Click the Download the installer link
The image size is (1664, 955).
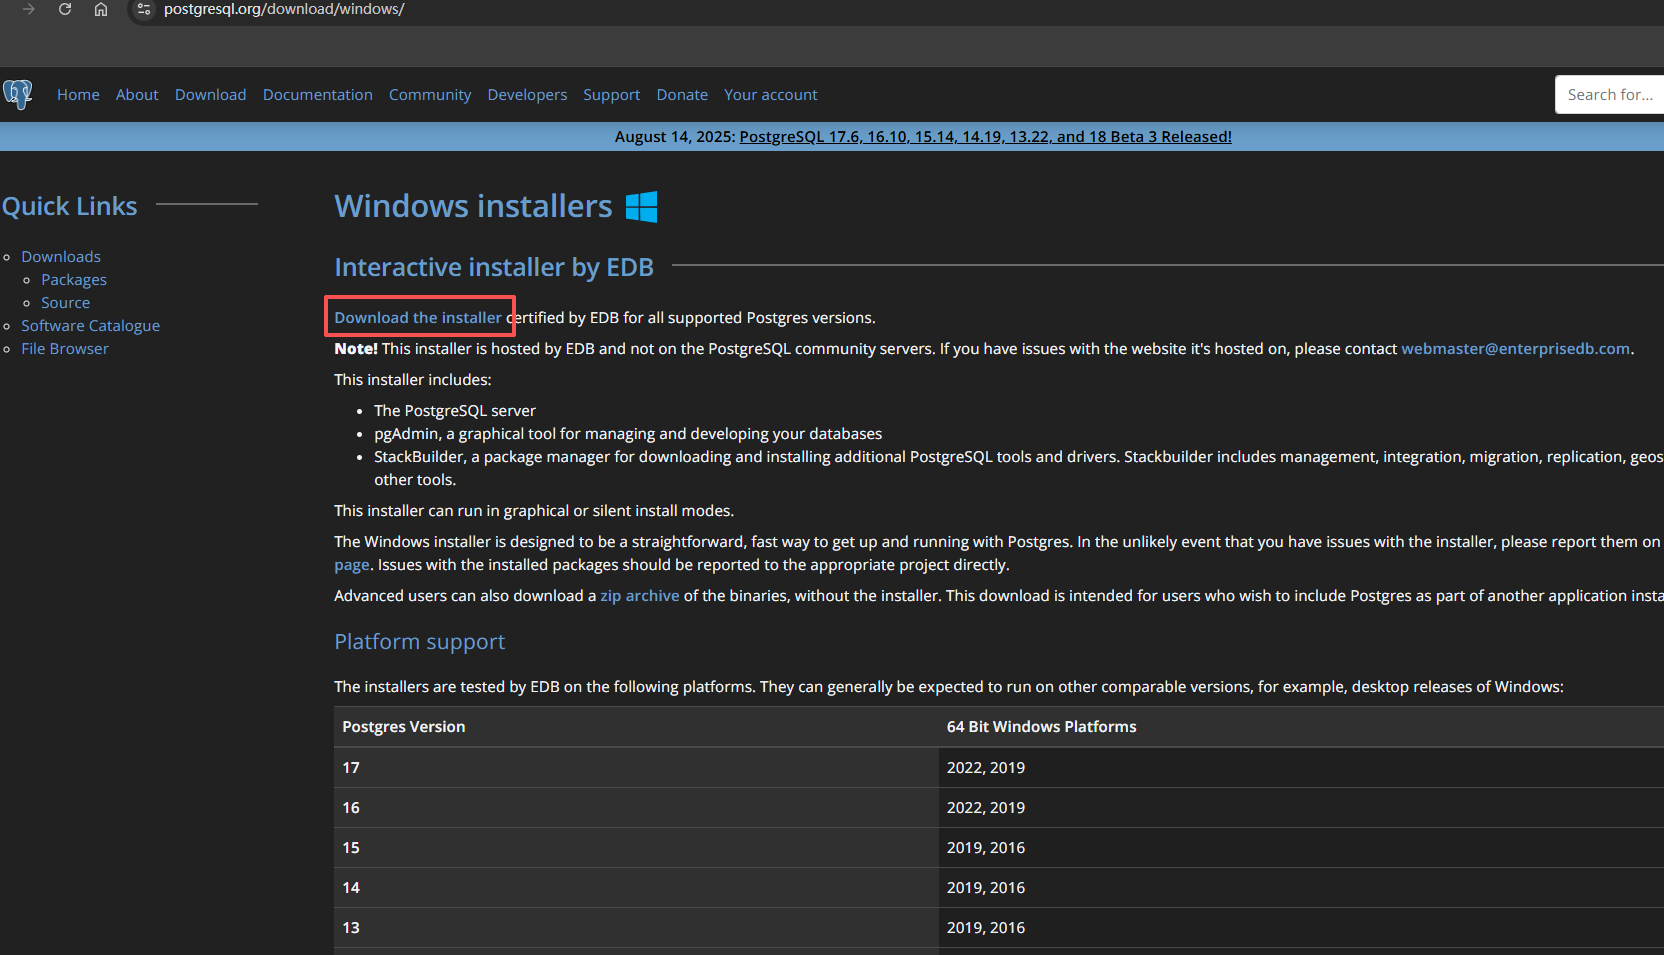tap(418, 318)
